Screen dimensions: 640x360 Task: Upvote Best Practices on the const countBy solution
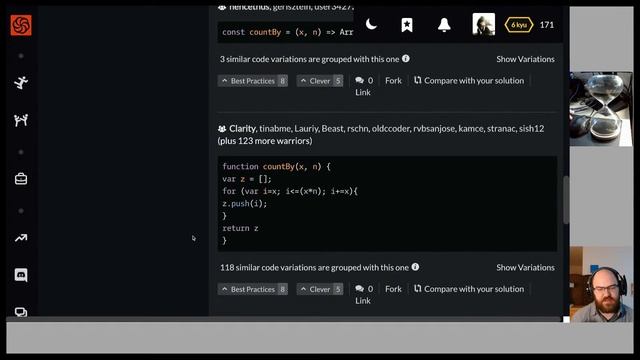click(253, 81)
